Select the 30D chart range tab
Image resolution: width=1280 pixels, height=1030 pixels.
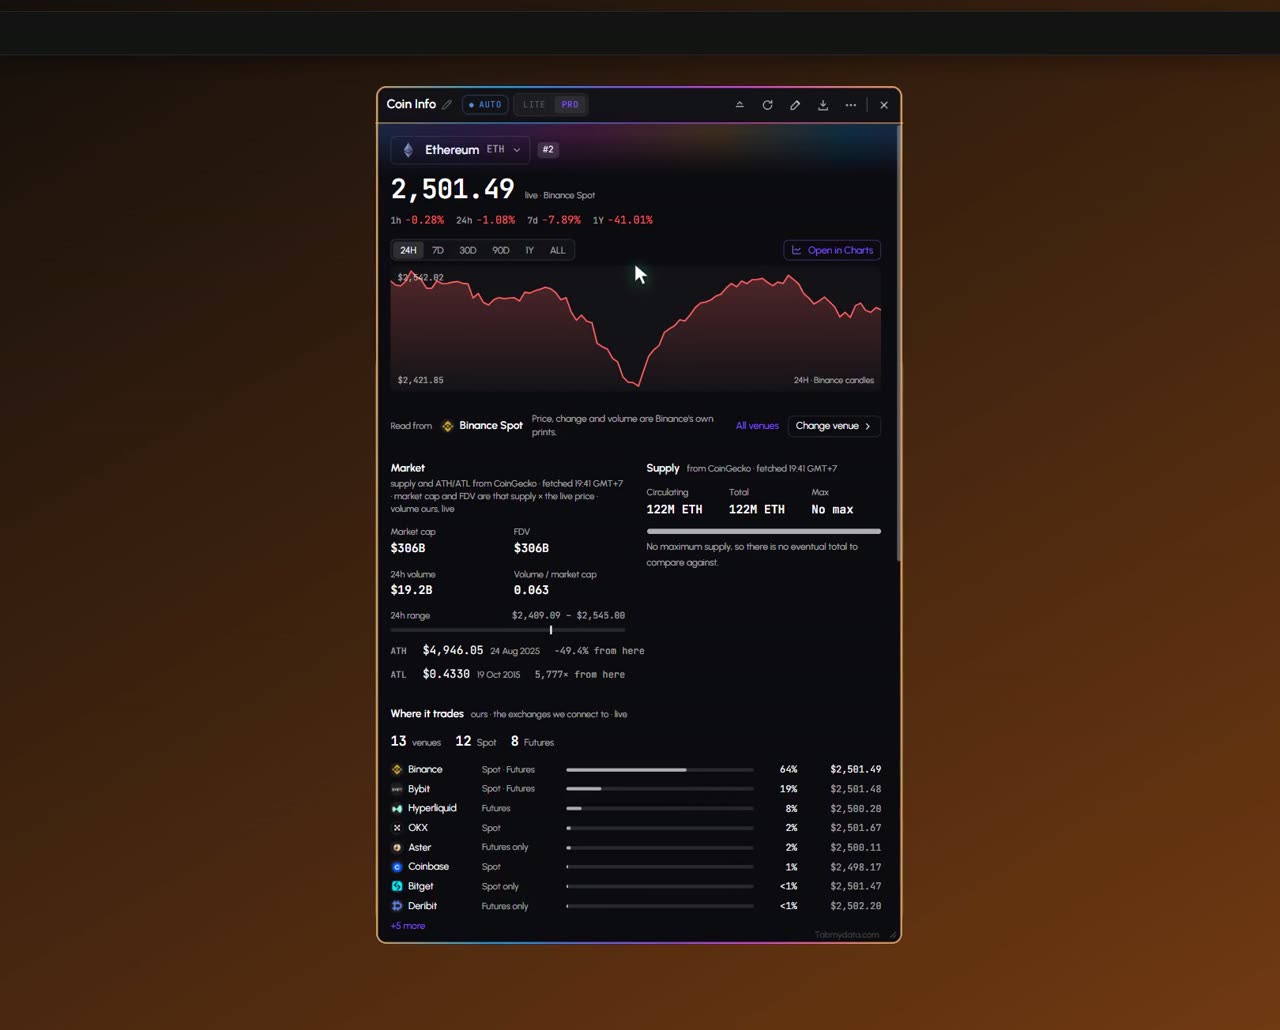[x=468, y=251]
